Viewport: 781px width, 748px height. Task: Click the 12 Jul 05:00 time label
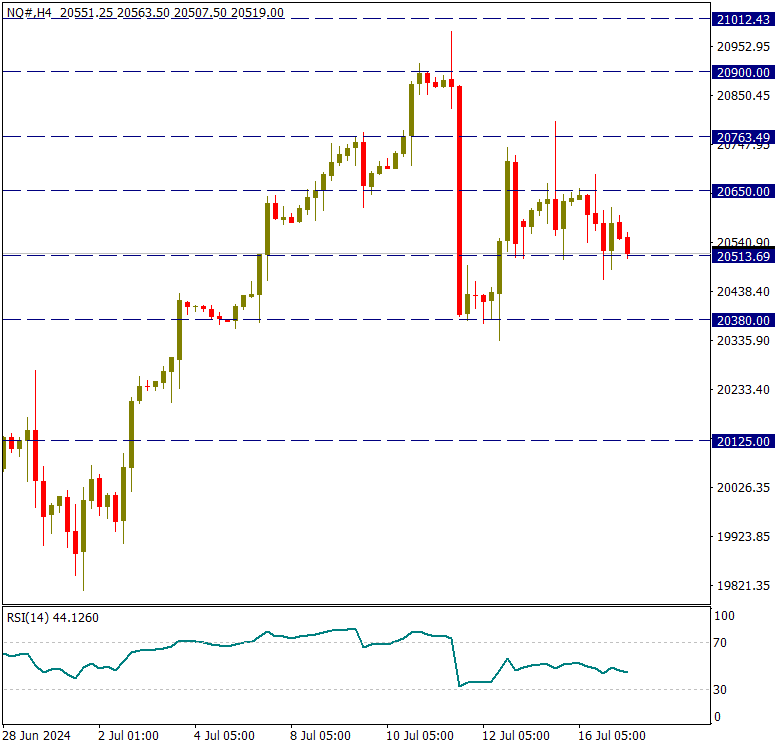coord(516,736)
